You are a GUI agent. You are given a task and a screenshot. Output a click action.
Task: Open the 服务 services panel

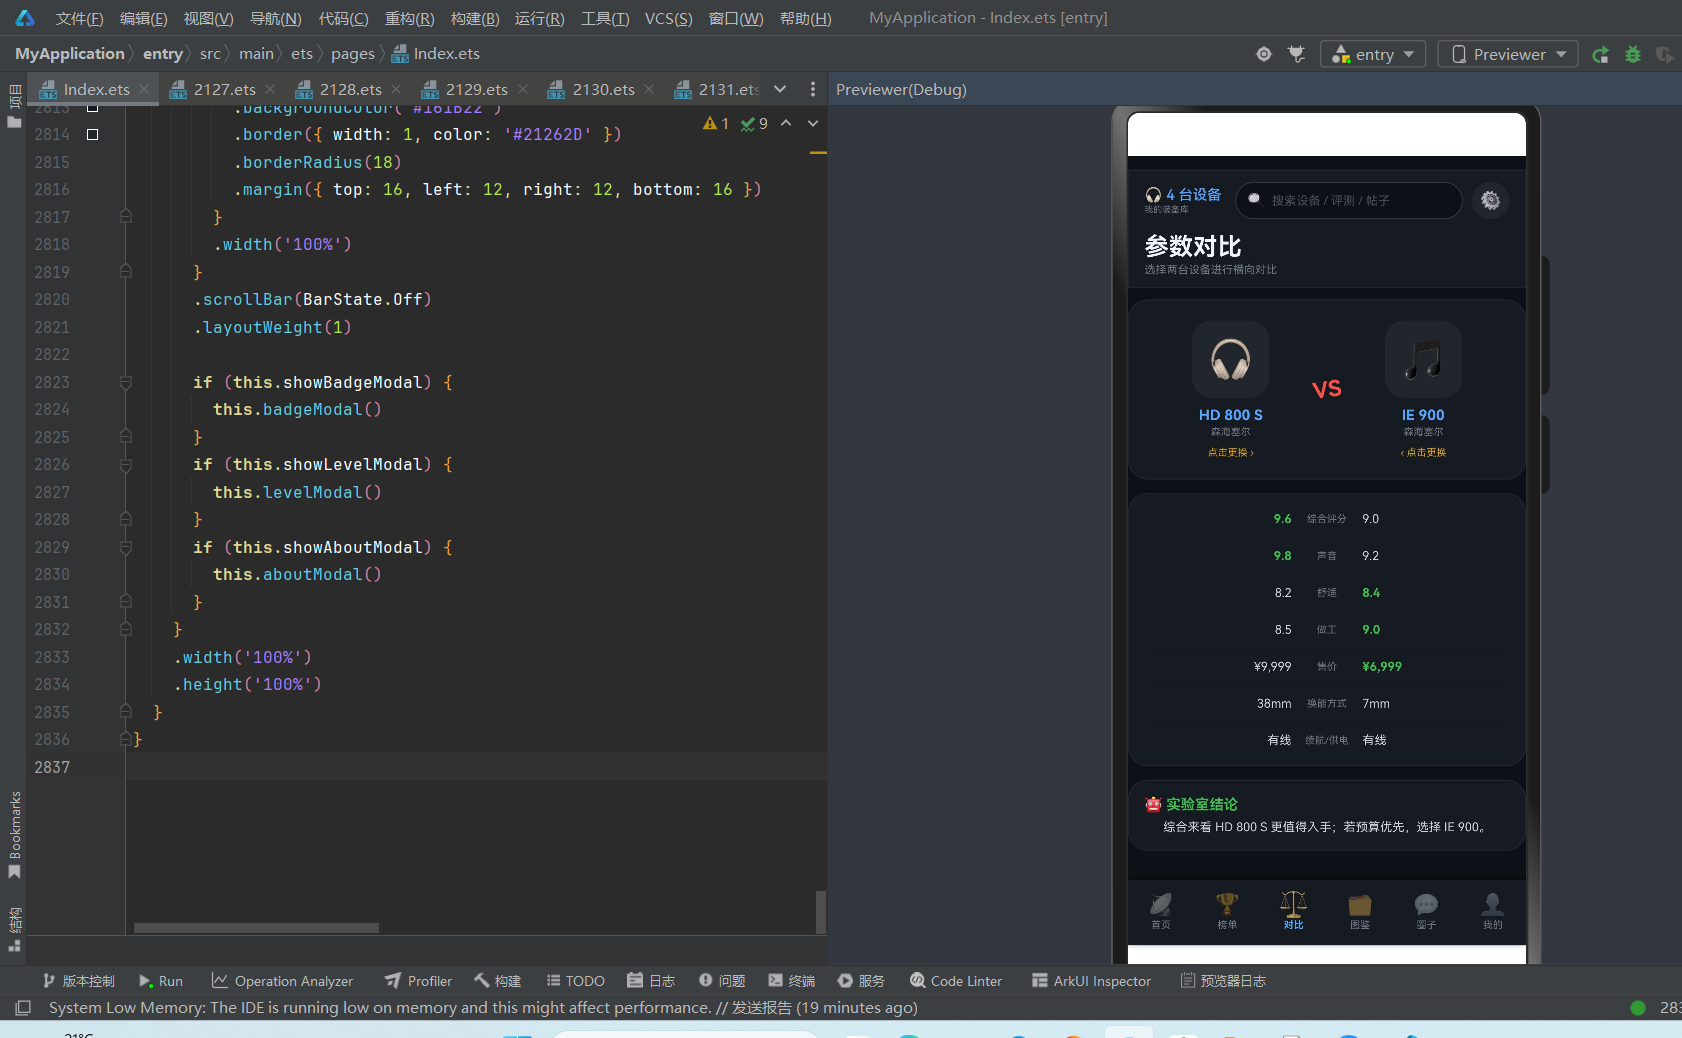coord(861,981)
